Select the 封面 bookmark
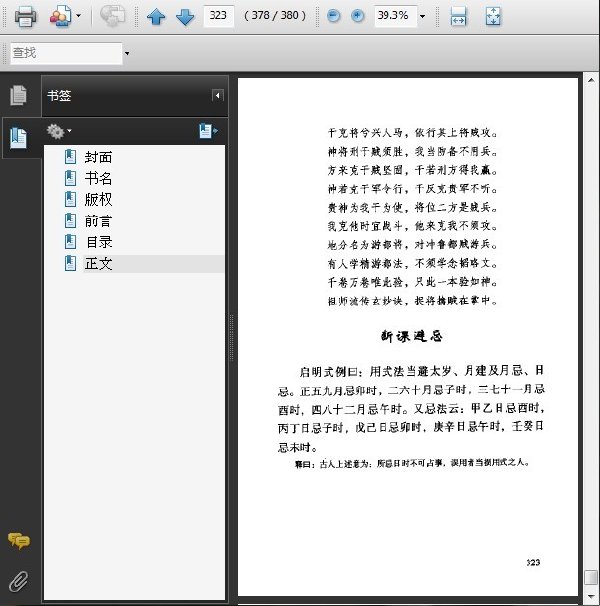Image resolution: width=600 pixels, height=606 pixels. tap(98, 157)
